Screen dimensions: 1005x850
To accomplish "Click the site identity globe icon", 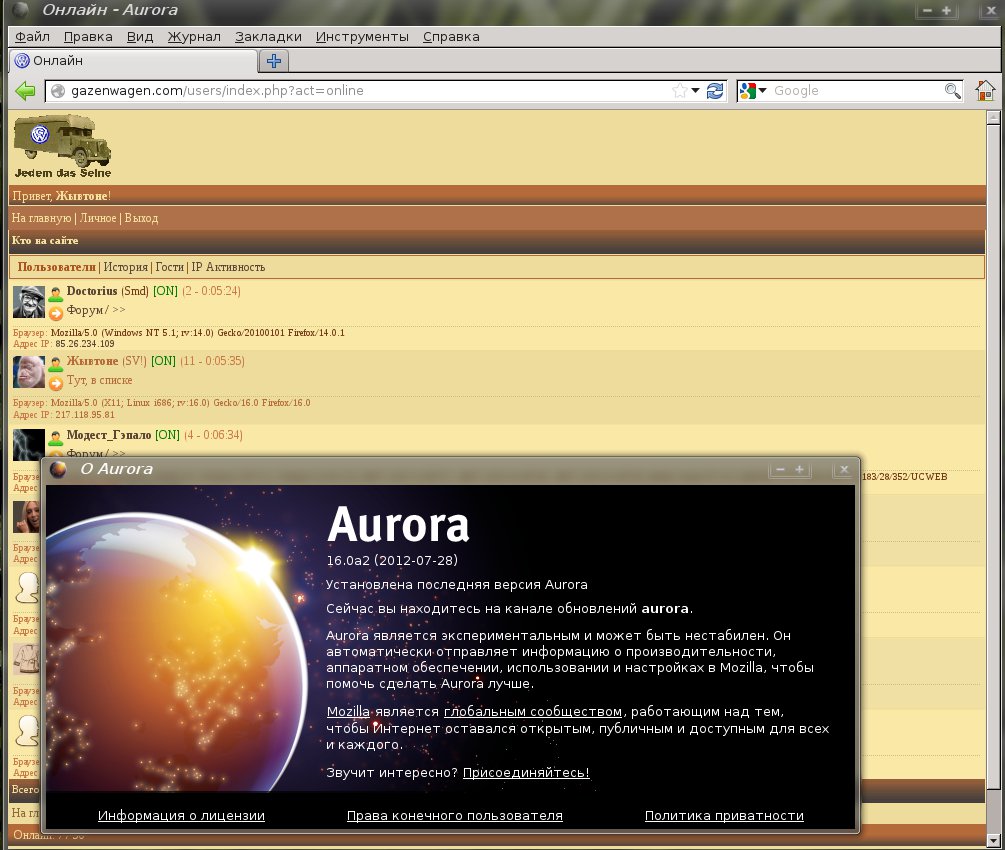I will coord(58,91).
